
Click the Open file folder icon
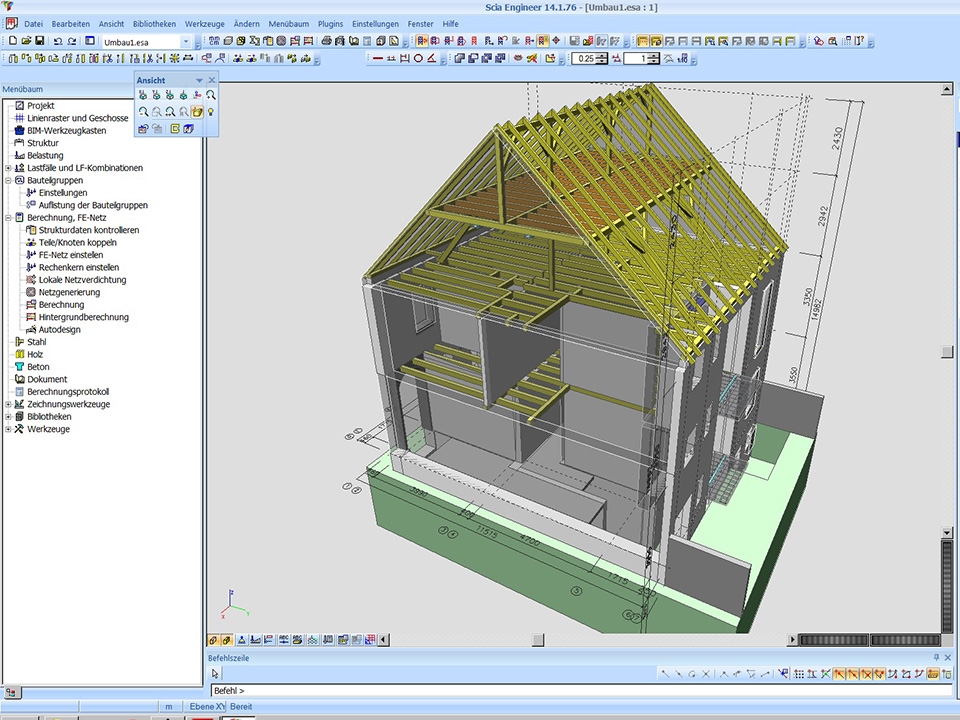(x=26, y=42)
